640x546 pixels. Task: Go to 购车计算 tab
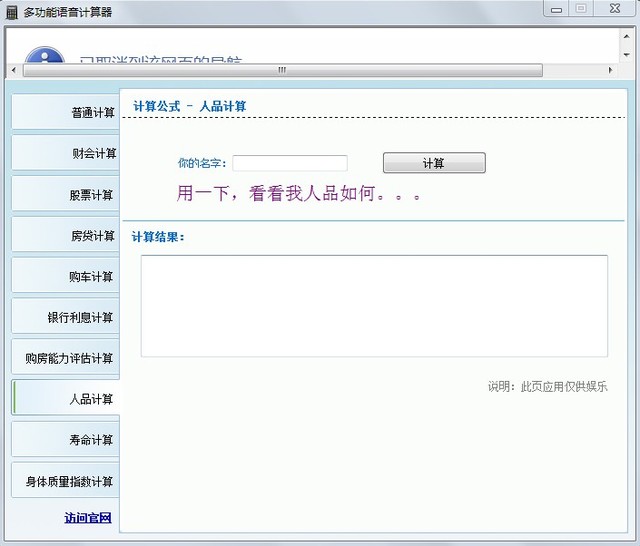pos(66,276)
